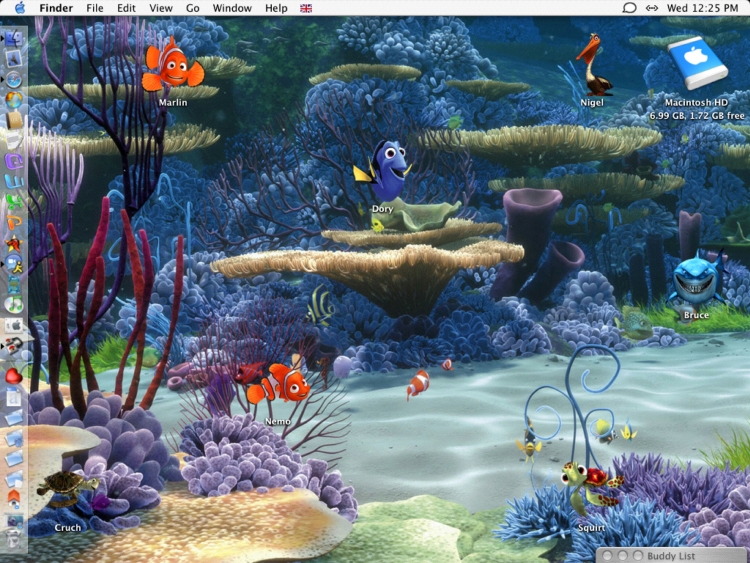The width and height of the screenshot is (750, 563).
Task: Open the iChat speech bubble status menu
Action: pyautogui.click(x=629, y=8)
